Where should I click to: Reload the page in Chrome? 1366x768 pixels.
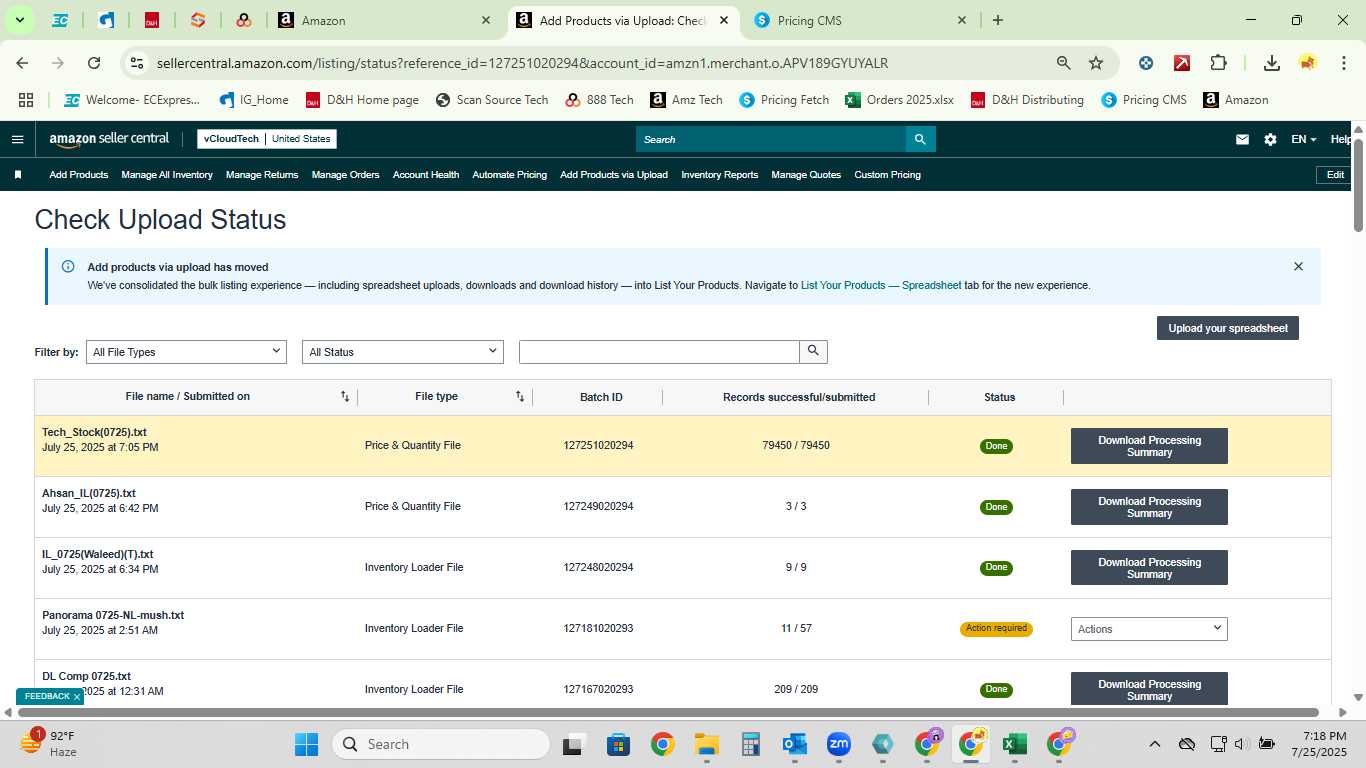pyautogui.click(x=94, y=63)
